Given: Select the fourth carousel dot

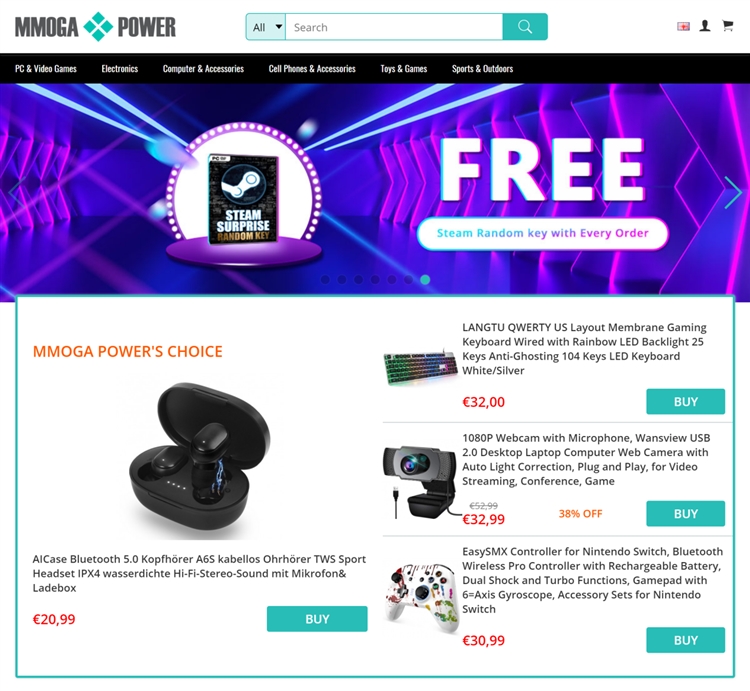Looking at the screenshot, I should [375, 280].
